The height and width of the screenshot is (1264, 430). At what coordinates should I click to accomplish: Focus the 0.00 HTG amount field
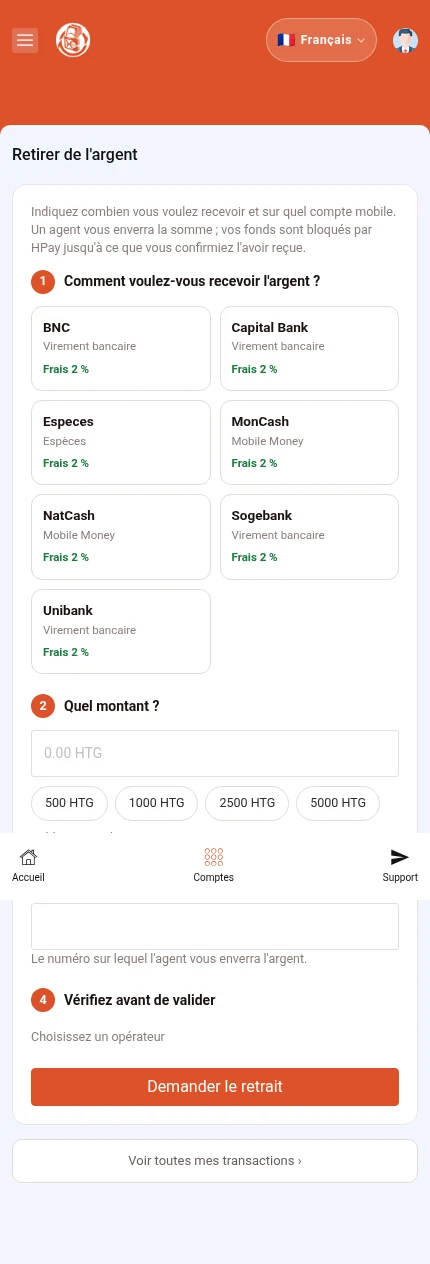[x=215, y=753]
